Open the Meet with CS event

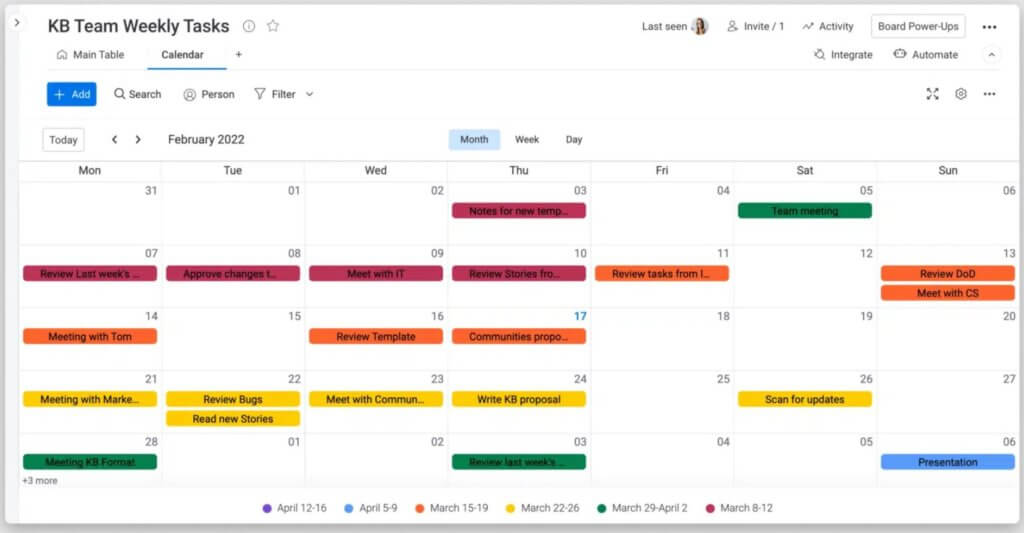[x=948, y=293]
